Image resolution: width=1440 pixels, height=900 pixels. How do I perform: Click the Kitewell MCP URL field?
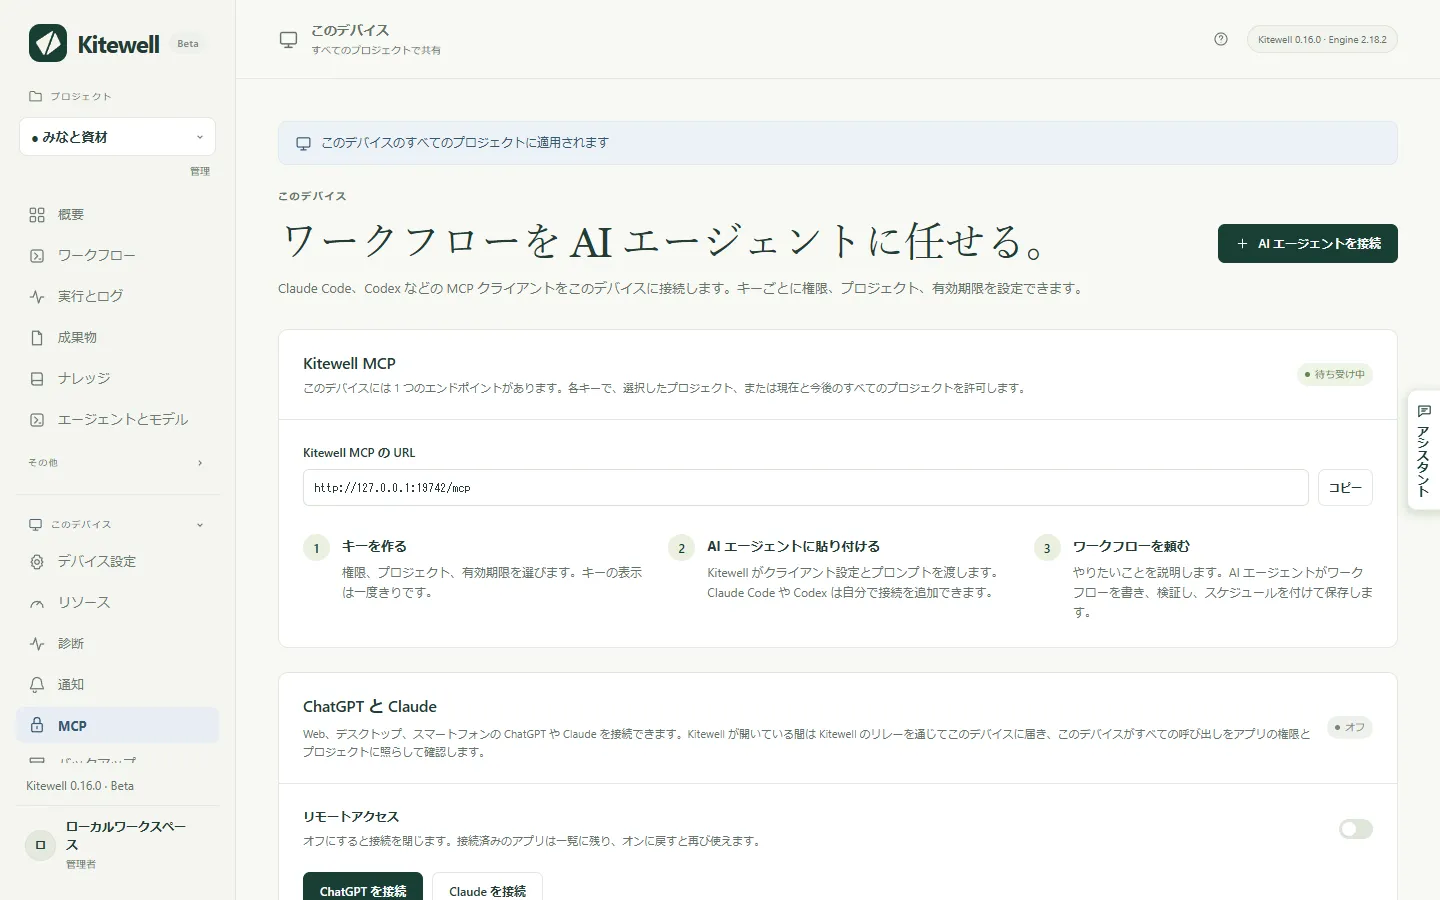click(x=805, y=488)
